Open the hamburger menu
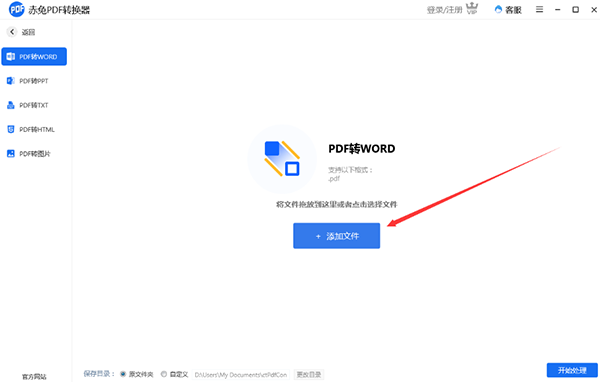The image size is (600, 382). [x=539, y=9]
